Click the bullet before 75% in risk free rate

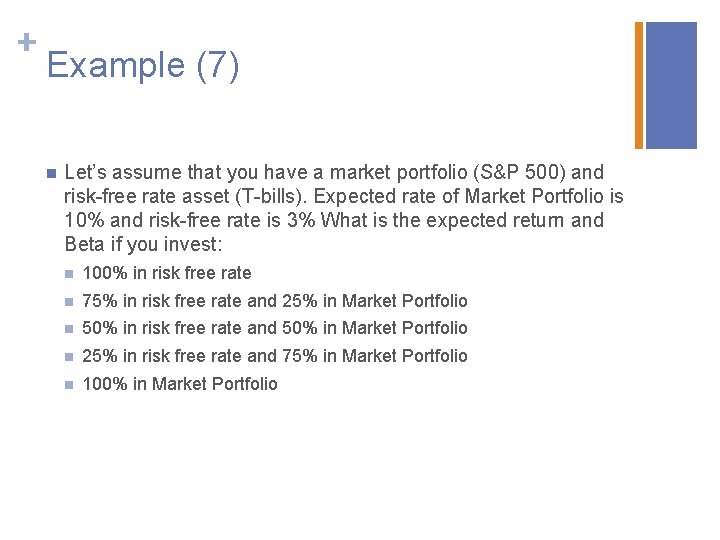tap(69, 301)
